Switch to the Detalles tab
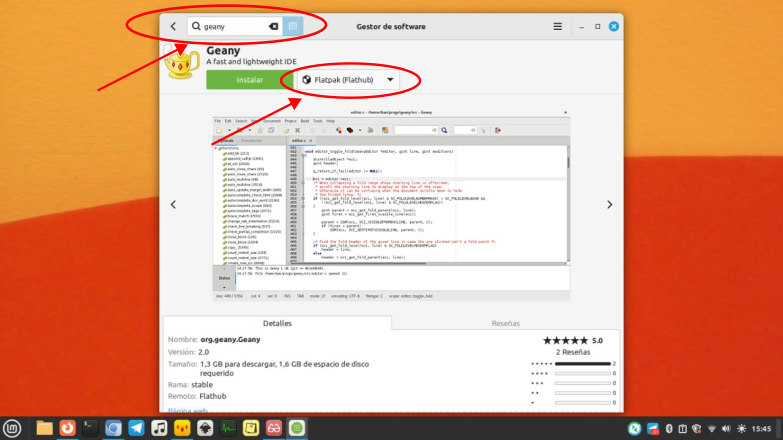 [x=277, y=323]
